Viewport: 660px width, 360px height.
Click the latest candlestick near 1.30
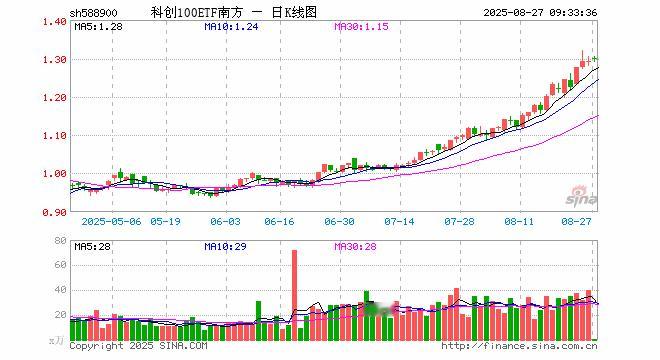pyautogui.click(x=594, y=59)
